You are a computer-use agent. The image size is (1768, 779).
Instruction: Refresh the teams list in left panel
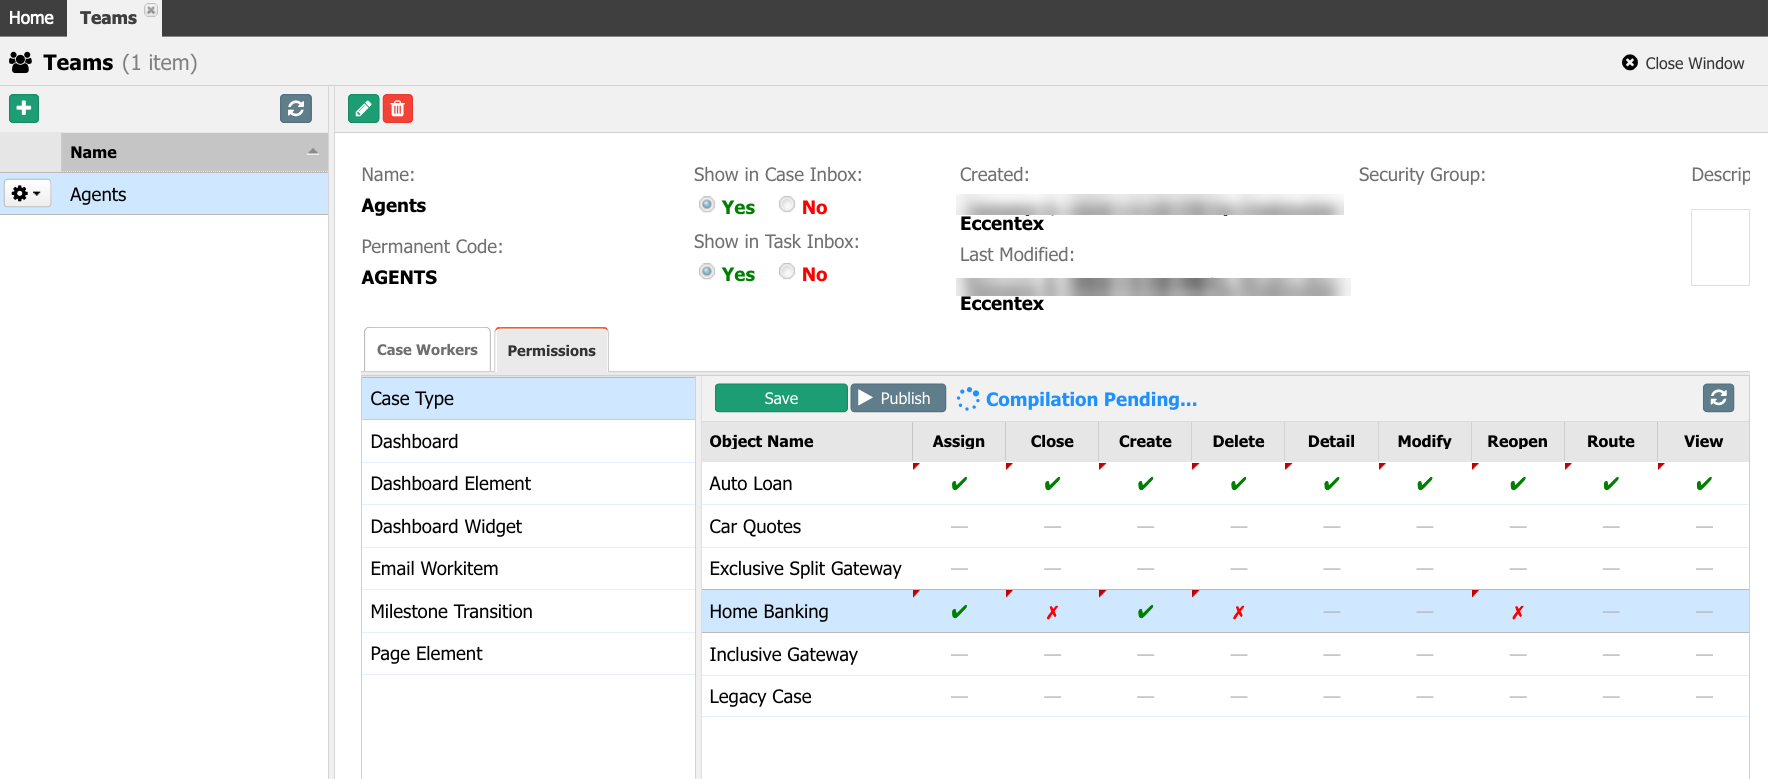coord(296,108)
